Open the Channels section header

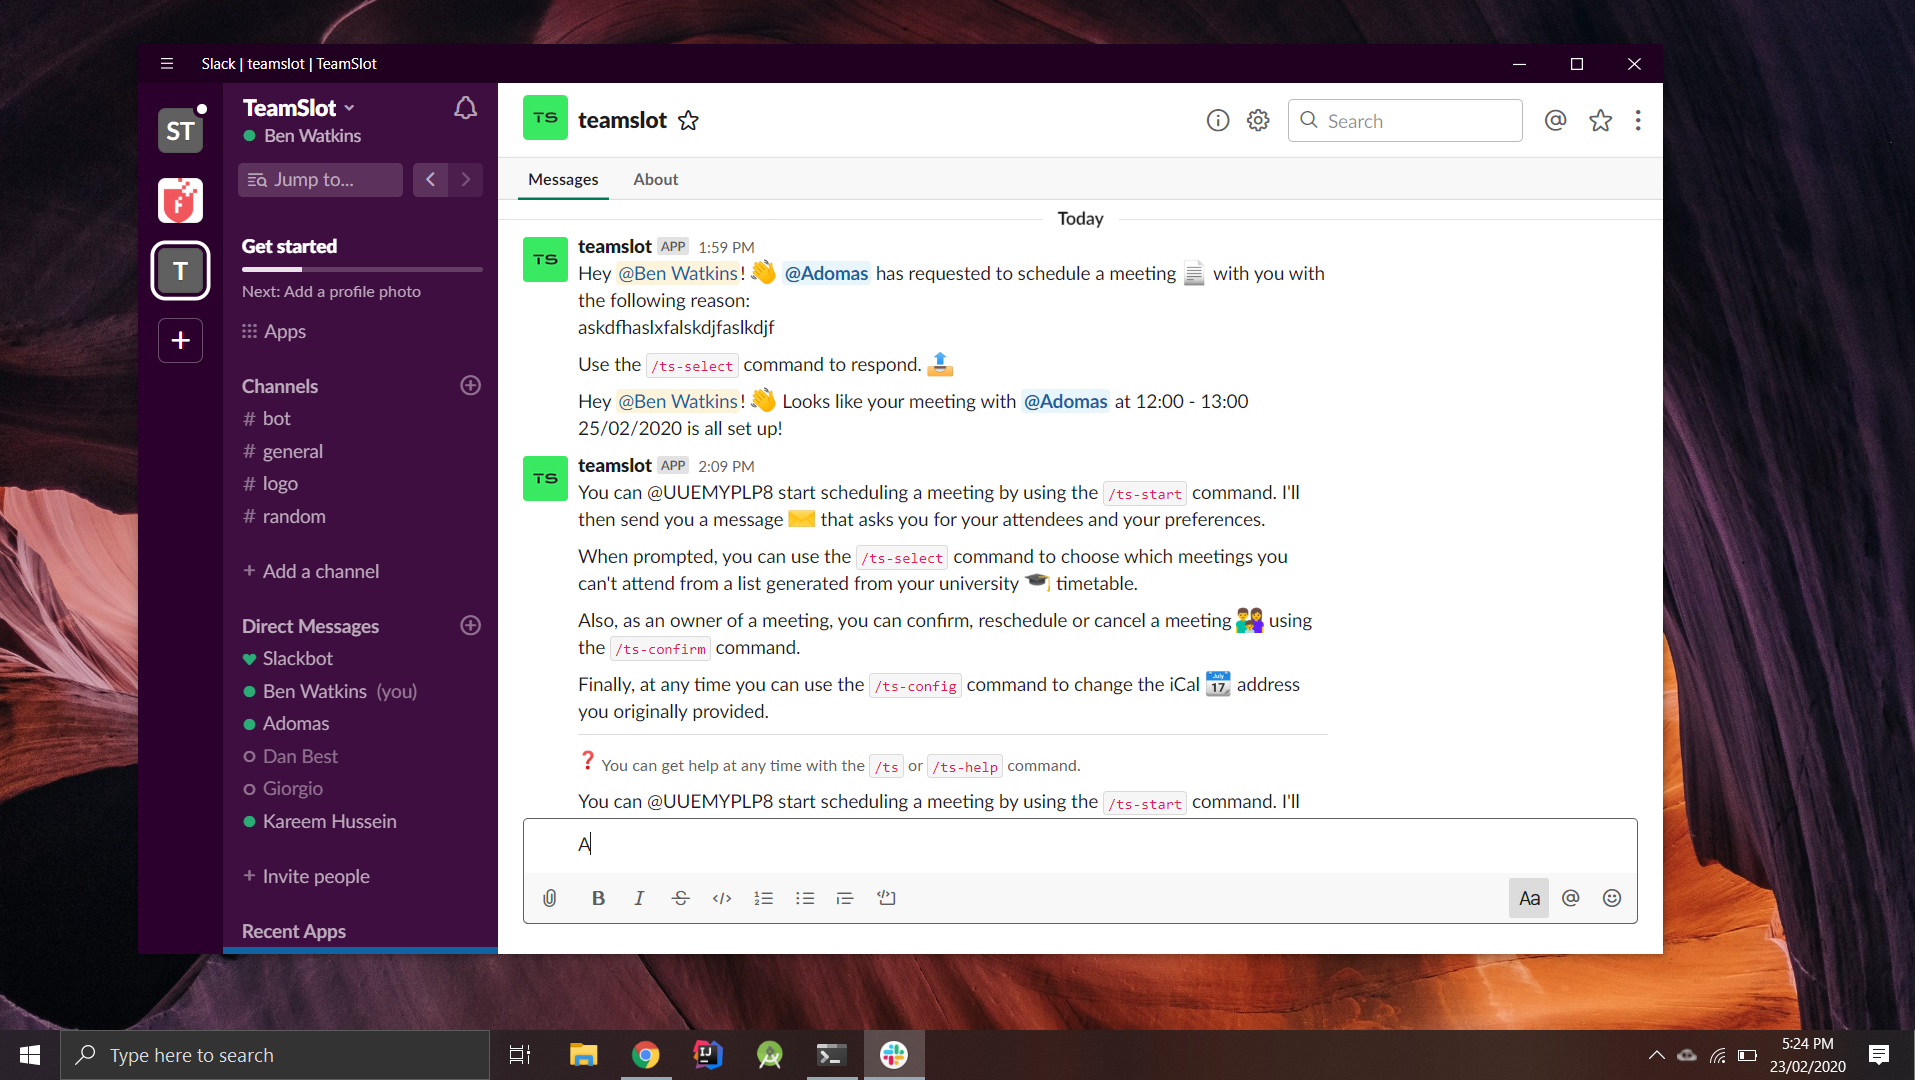[x=280, y=386]
